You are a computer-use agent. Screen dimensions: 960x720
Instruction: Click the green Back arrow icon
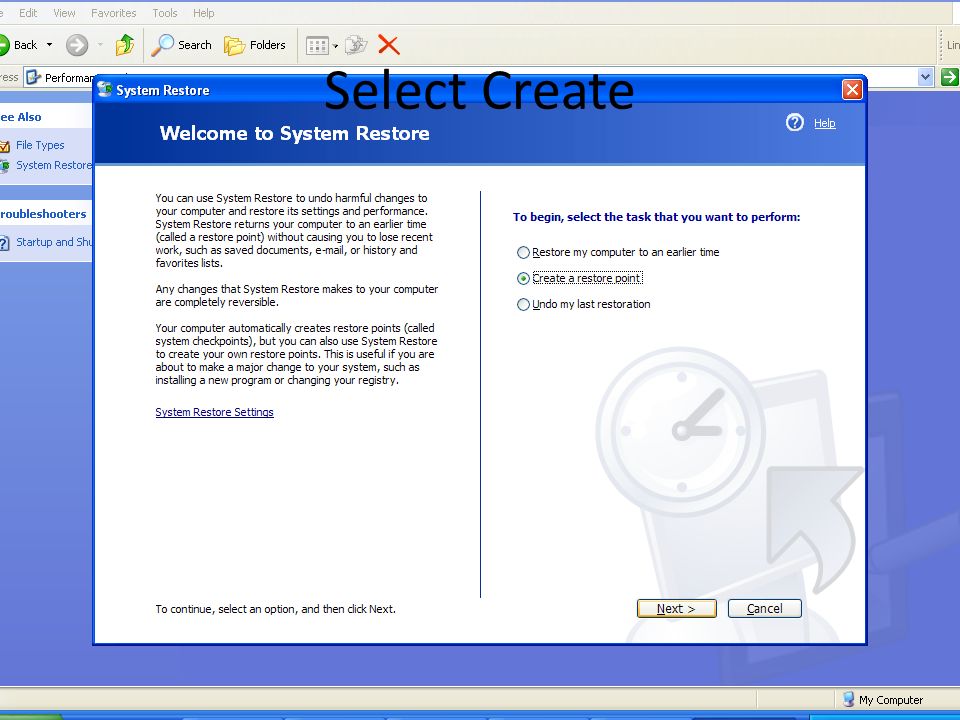point(4,45)
